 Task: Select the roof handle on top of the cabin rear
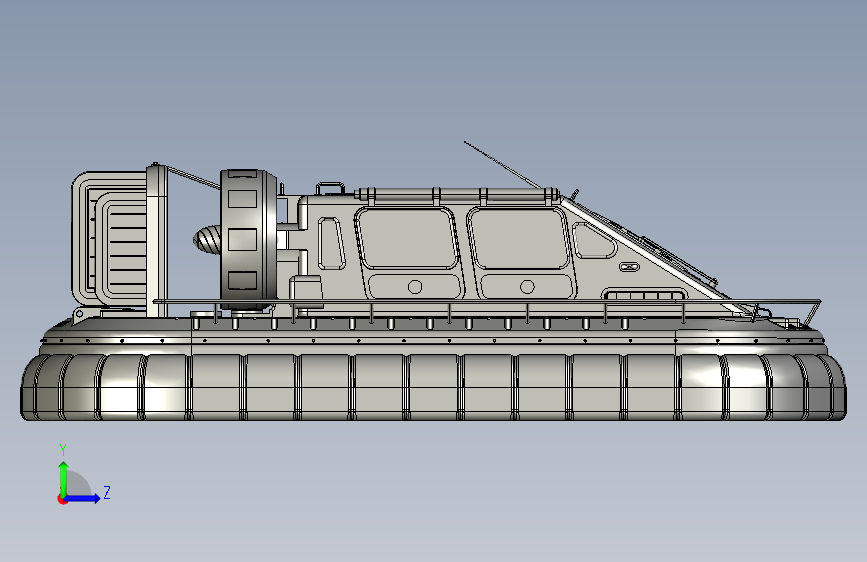click(330, 188)
